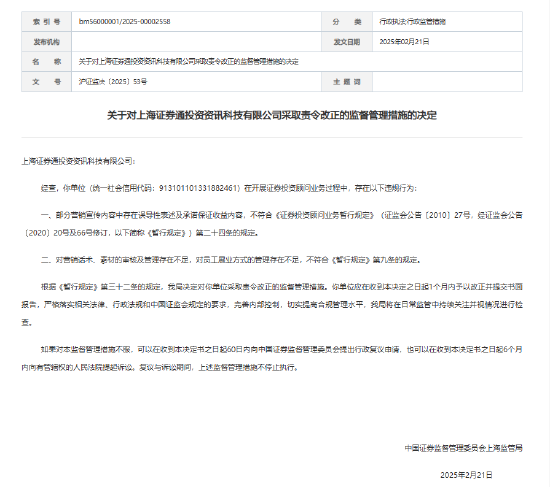Click the 名称 label cell
This screenshot has height=487, width=550.
click(46, 62)
